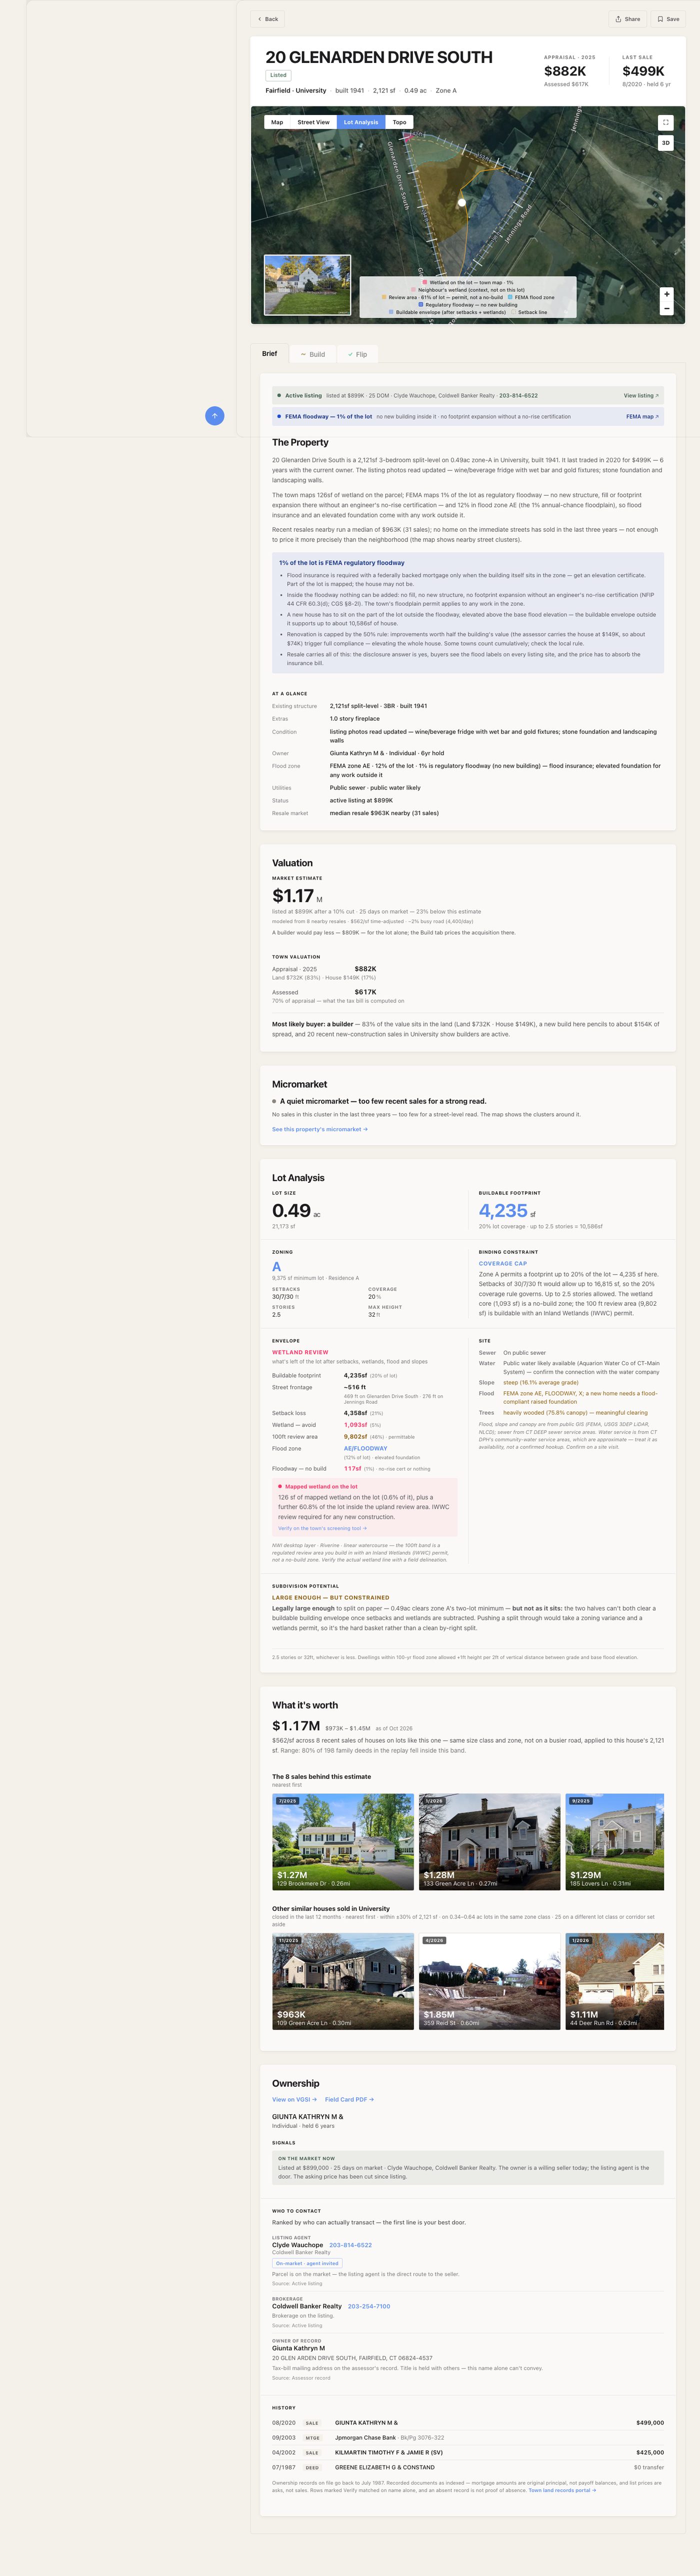
Task: Open the 185 Lovers Ln sale photo
Action: 615,1841
